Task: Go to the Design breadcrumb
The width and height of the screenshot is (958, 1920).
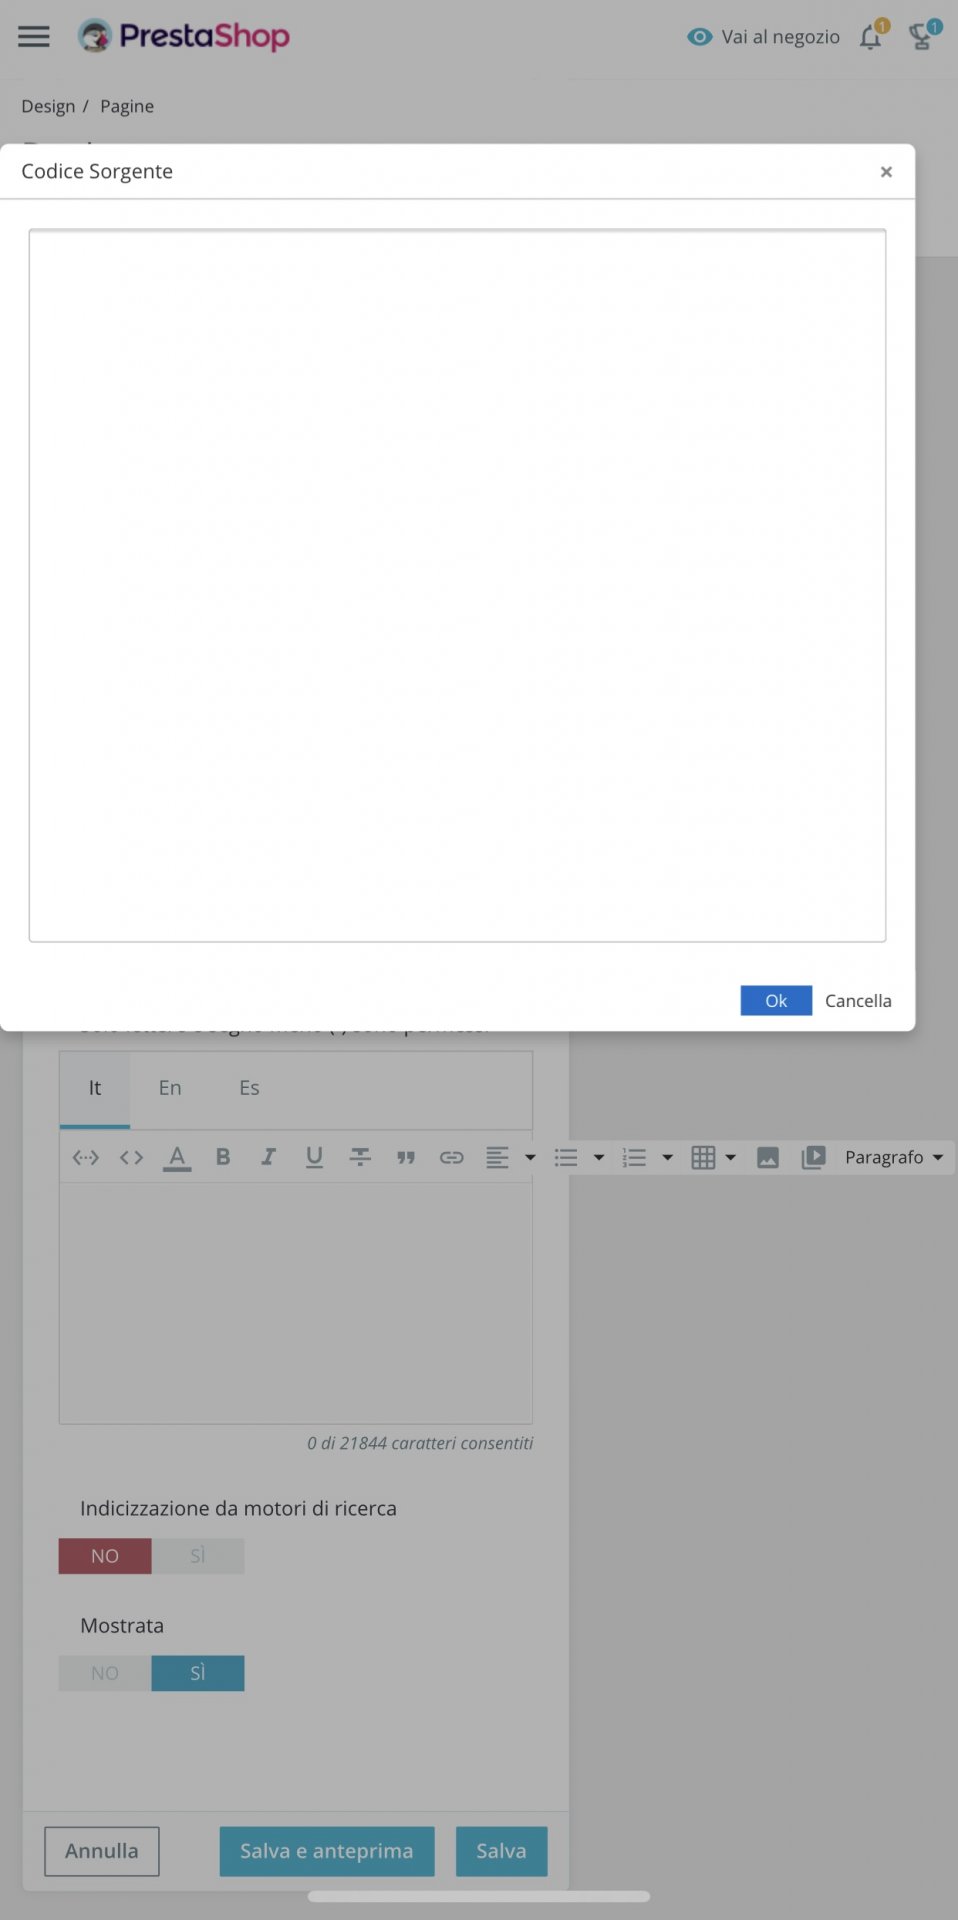Action: (x=48, y=106)
